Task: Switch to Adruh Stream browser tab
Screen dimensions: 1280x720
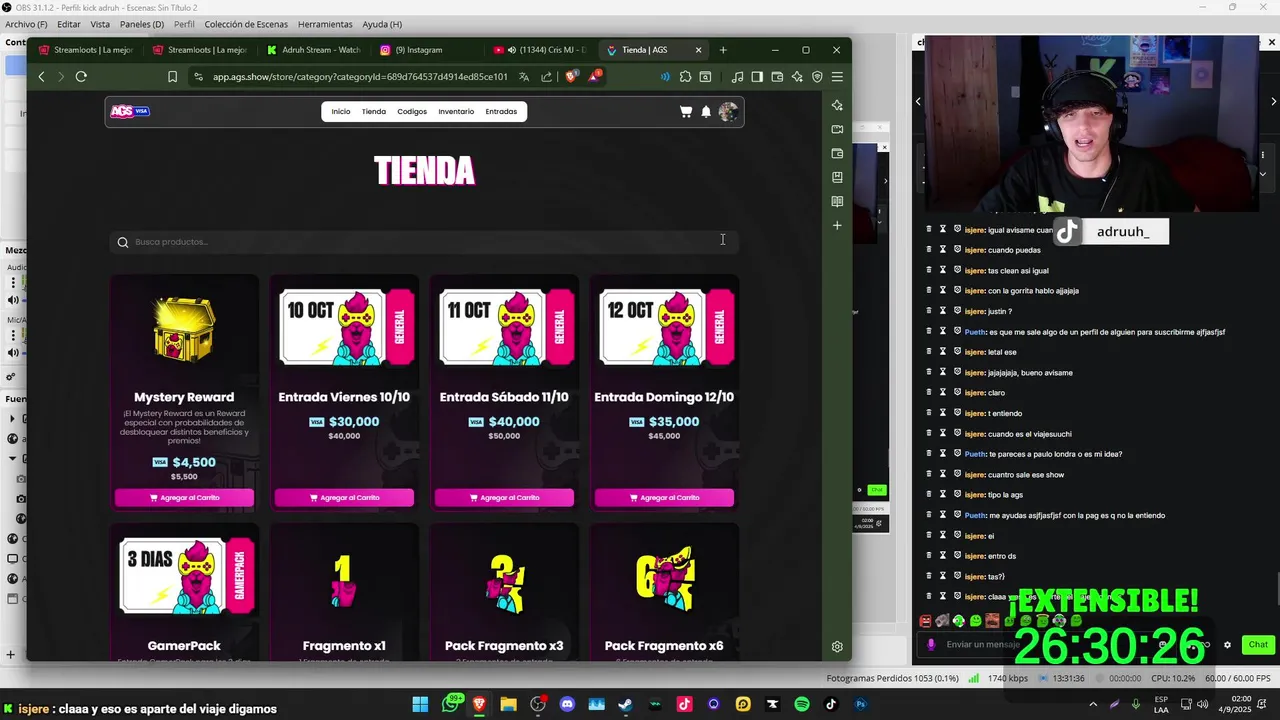Action: point(313,50)
